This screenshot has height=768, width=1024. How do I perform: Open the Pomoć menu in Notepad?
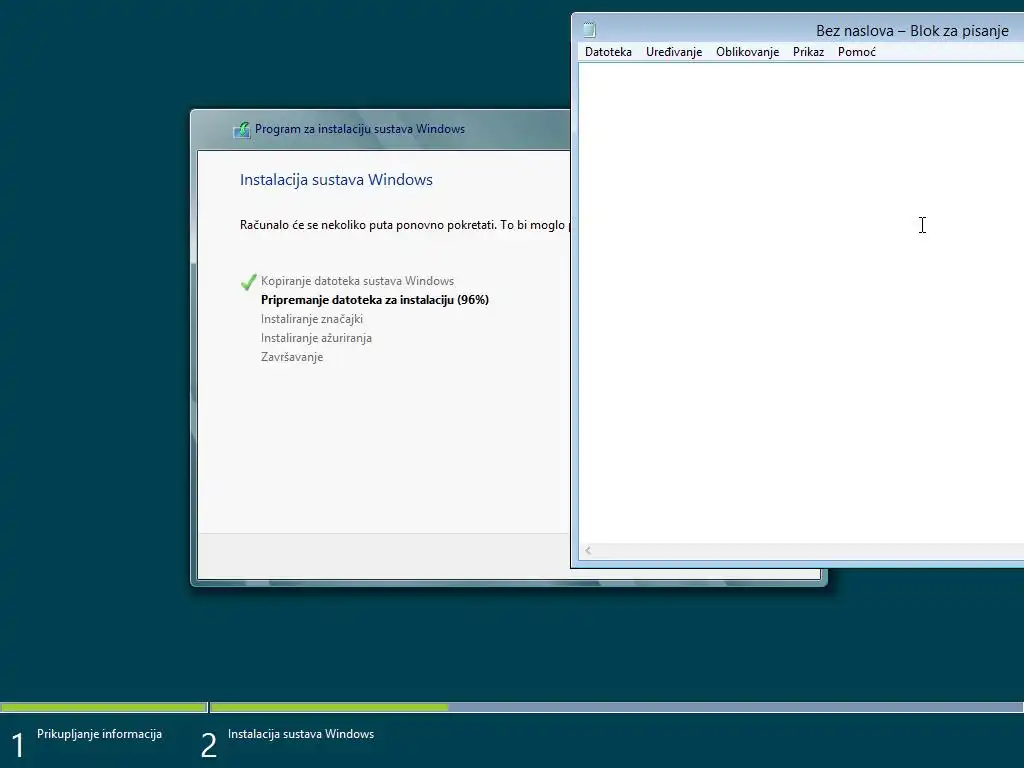tap(856, 52)
